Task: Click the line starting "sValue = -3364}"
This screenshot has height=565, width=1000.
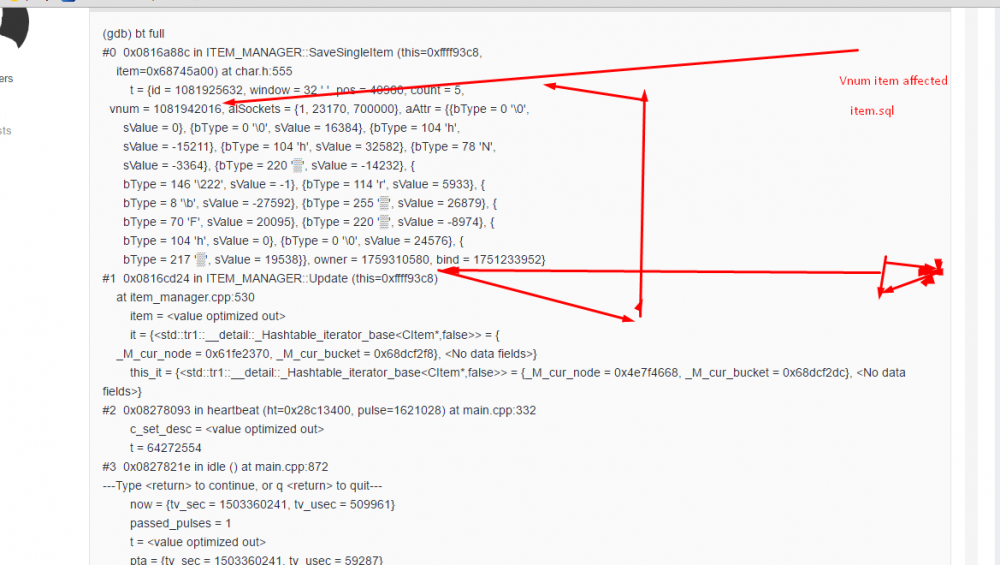Action: [x=268, y=165]
